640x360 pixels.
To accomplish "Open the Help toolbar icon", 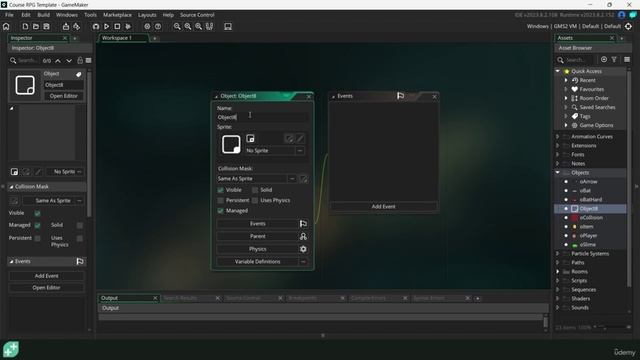I will click(158, 27).
